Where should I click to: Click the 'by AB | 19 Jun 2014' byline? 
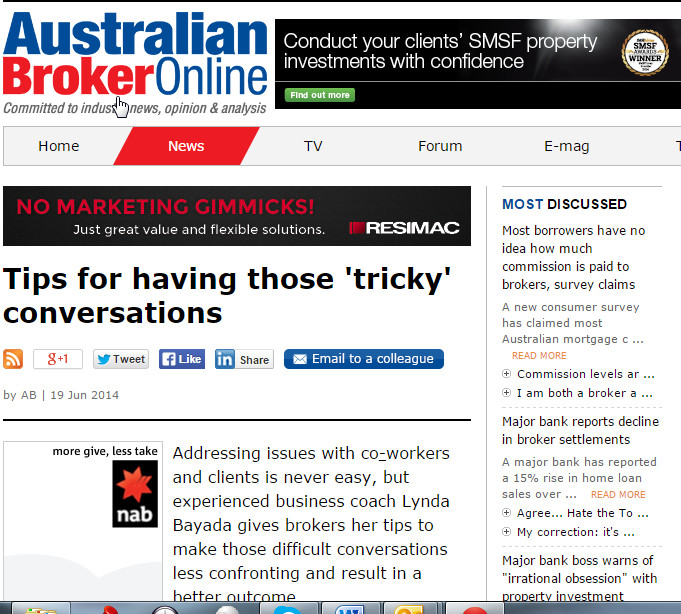(61, 395)
